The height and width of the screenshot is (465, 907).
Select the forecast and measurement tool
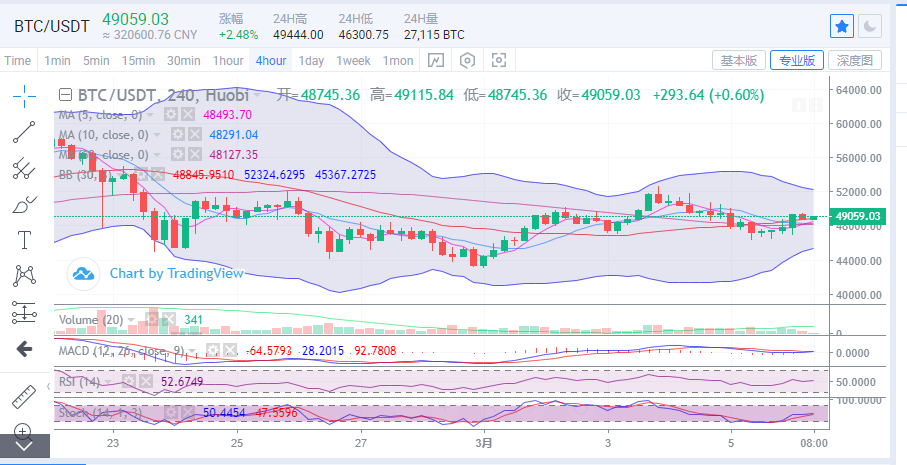point(24,312)
